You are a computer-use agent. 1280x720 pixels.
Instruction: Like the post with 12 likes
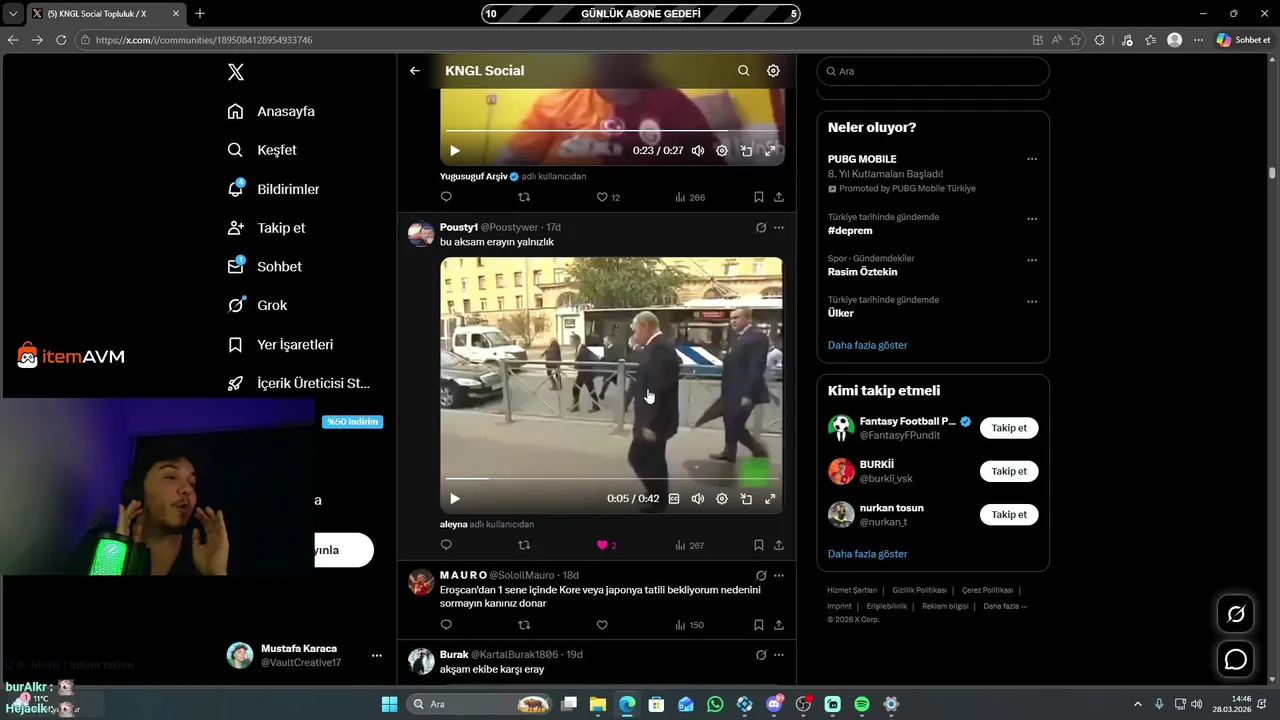(608, 197)
